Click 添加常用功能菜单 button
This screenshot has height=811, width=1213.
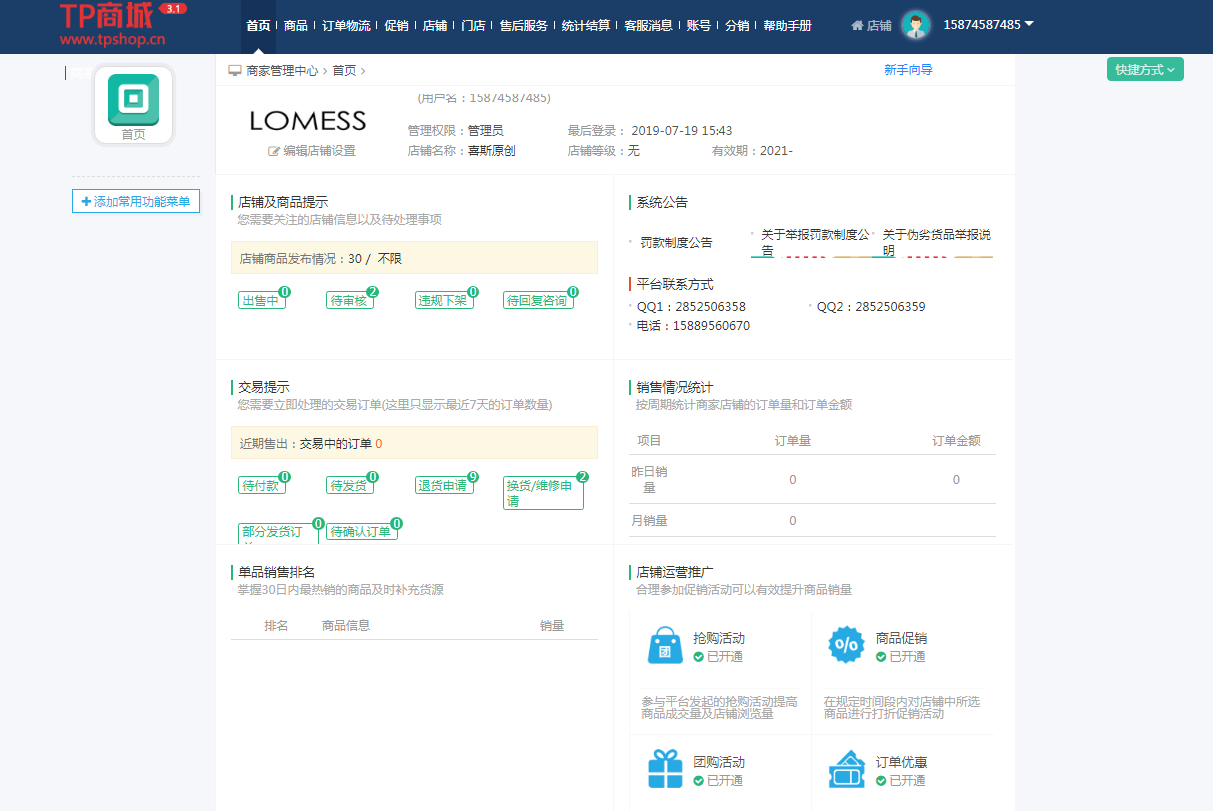(x=136, y=202)
